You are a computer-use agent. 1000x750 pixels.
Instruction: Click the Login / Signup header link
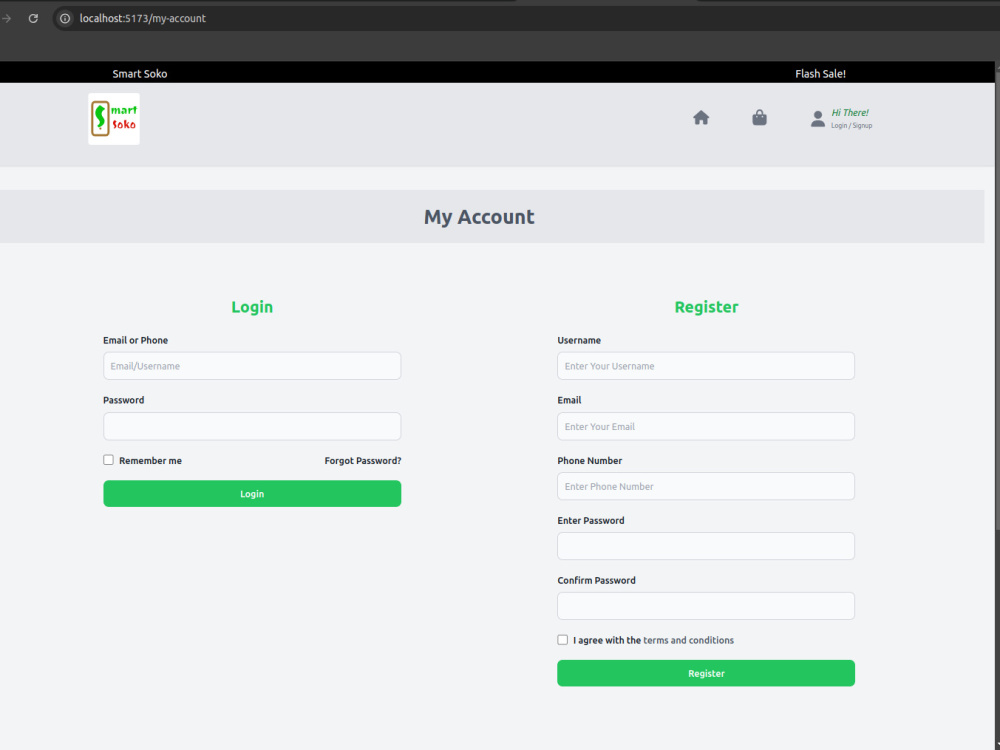(x=851, y=126)
